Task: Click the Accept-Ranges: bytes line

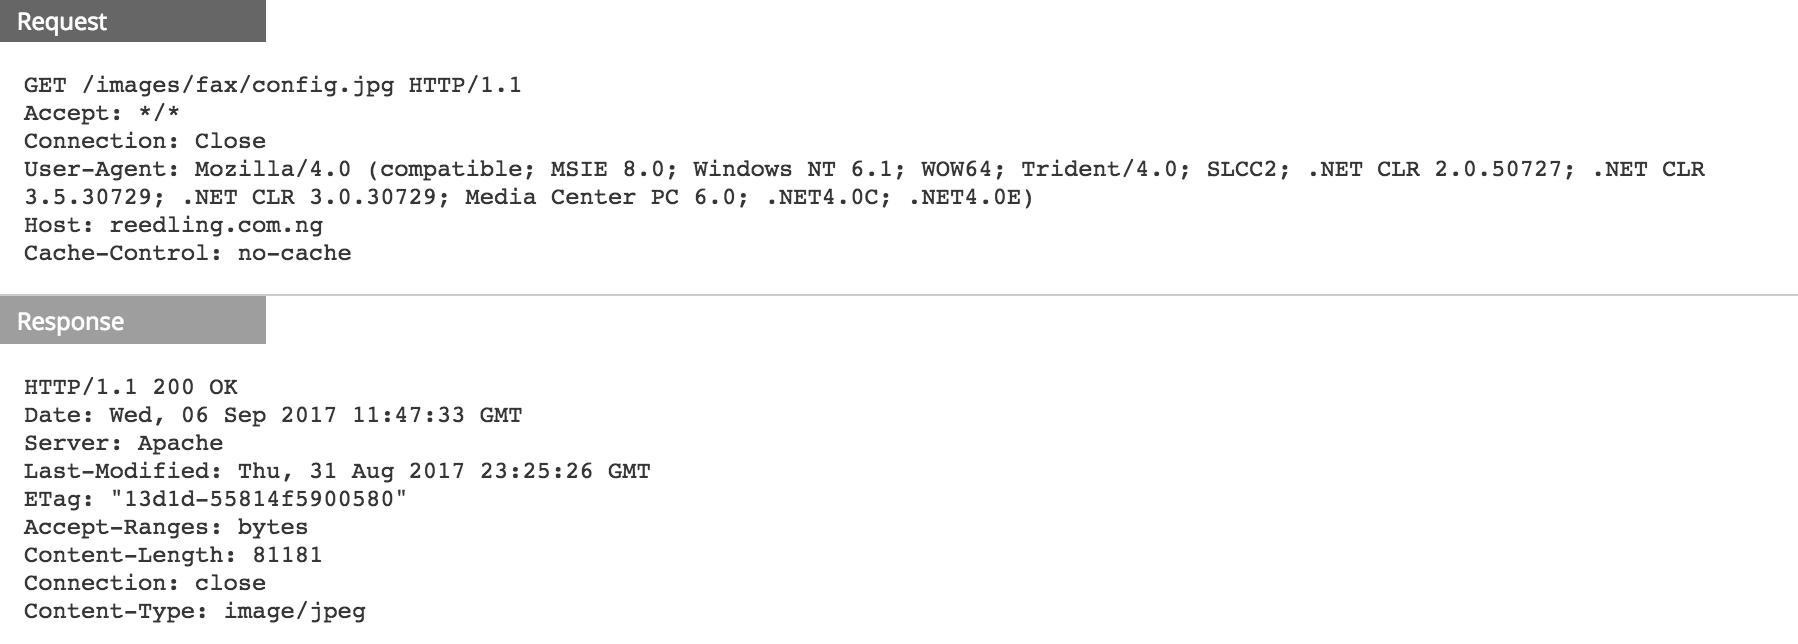Action: (165, 527)
